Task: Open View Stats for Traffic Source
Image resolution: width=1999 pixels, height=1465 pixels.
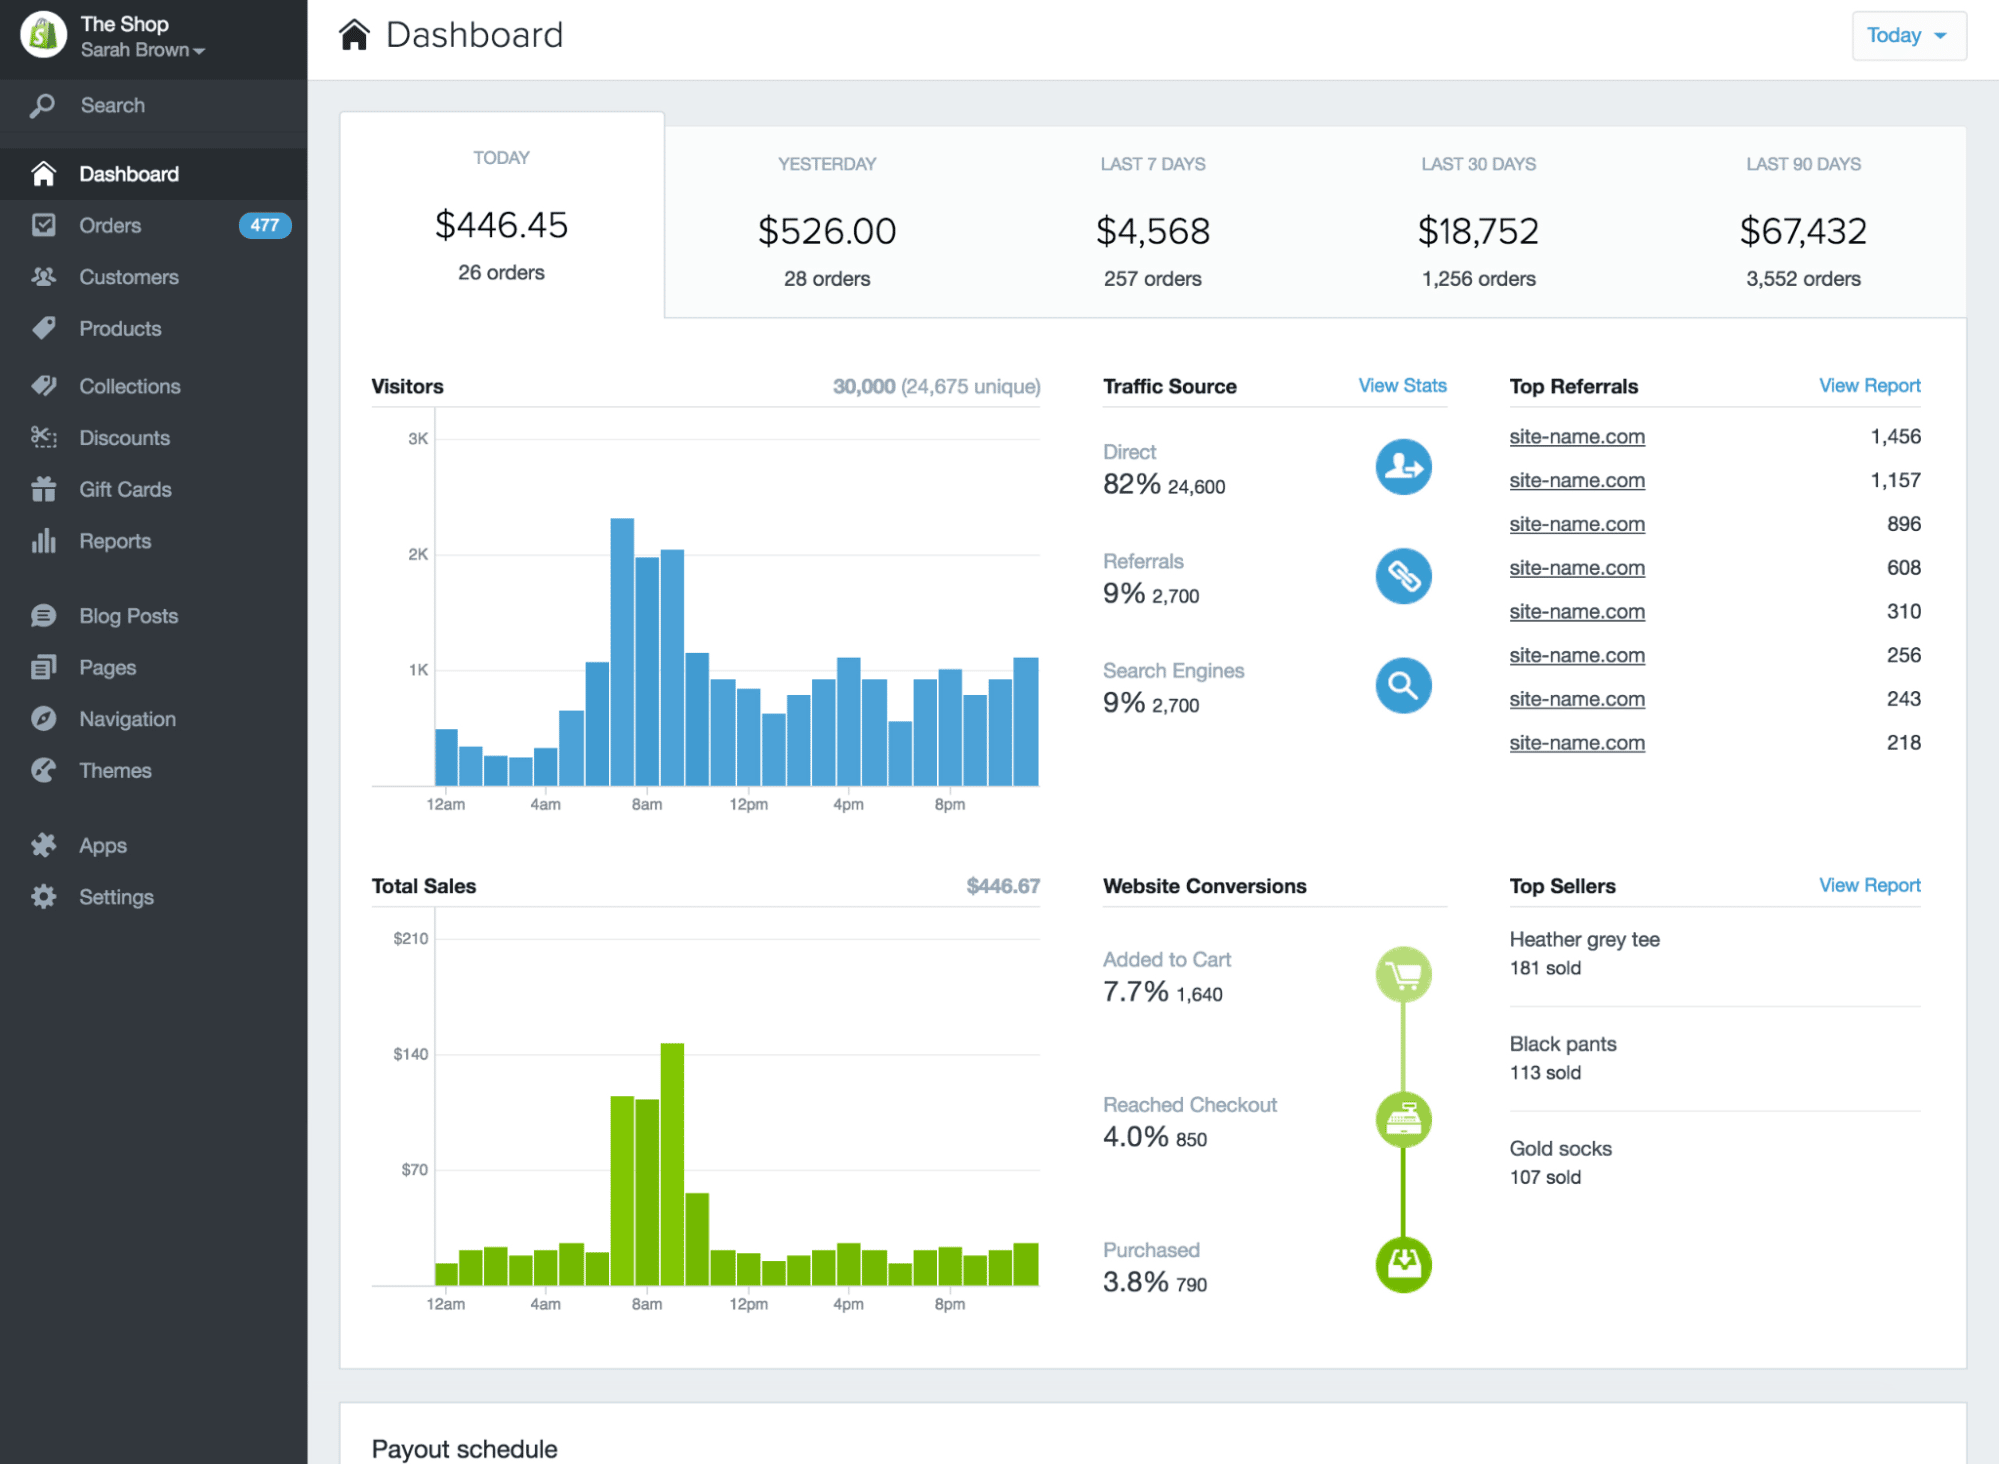Action: pyautogui.click(x=1401, y=385)
